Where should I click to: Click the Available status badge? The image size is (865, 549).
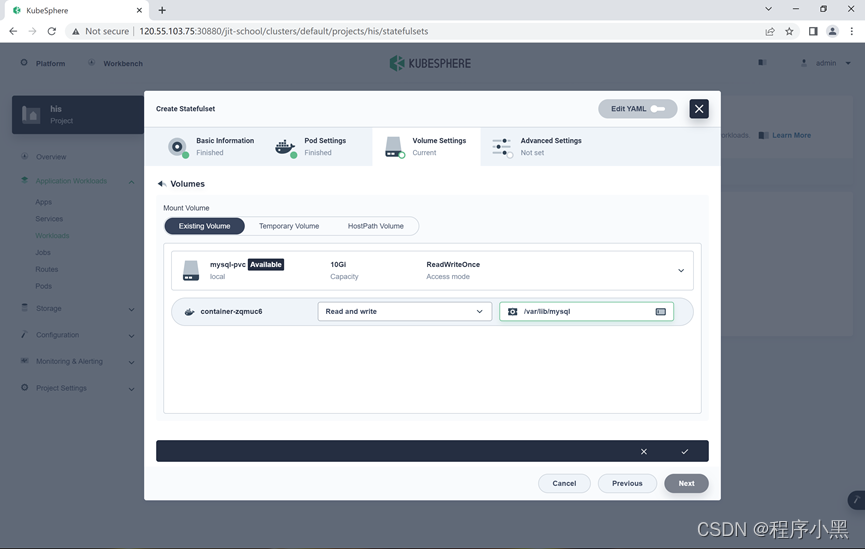point(265,264)
